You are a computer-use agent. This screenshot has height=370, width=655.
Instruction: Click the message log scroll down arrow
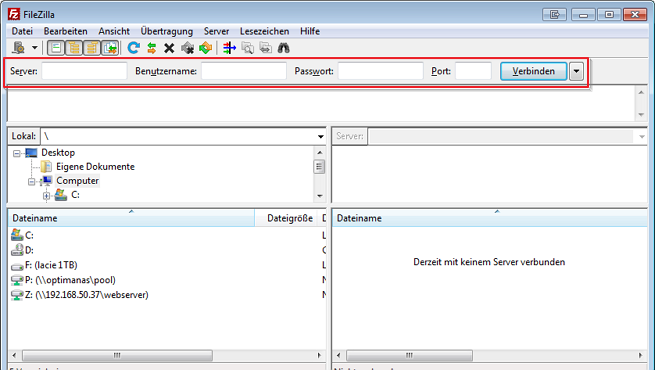(641, 115)
